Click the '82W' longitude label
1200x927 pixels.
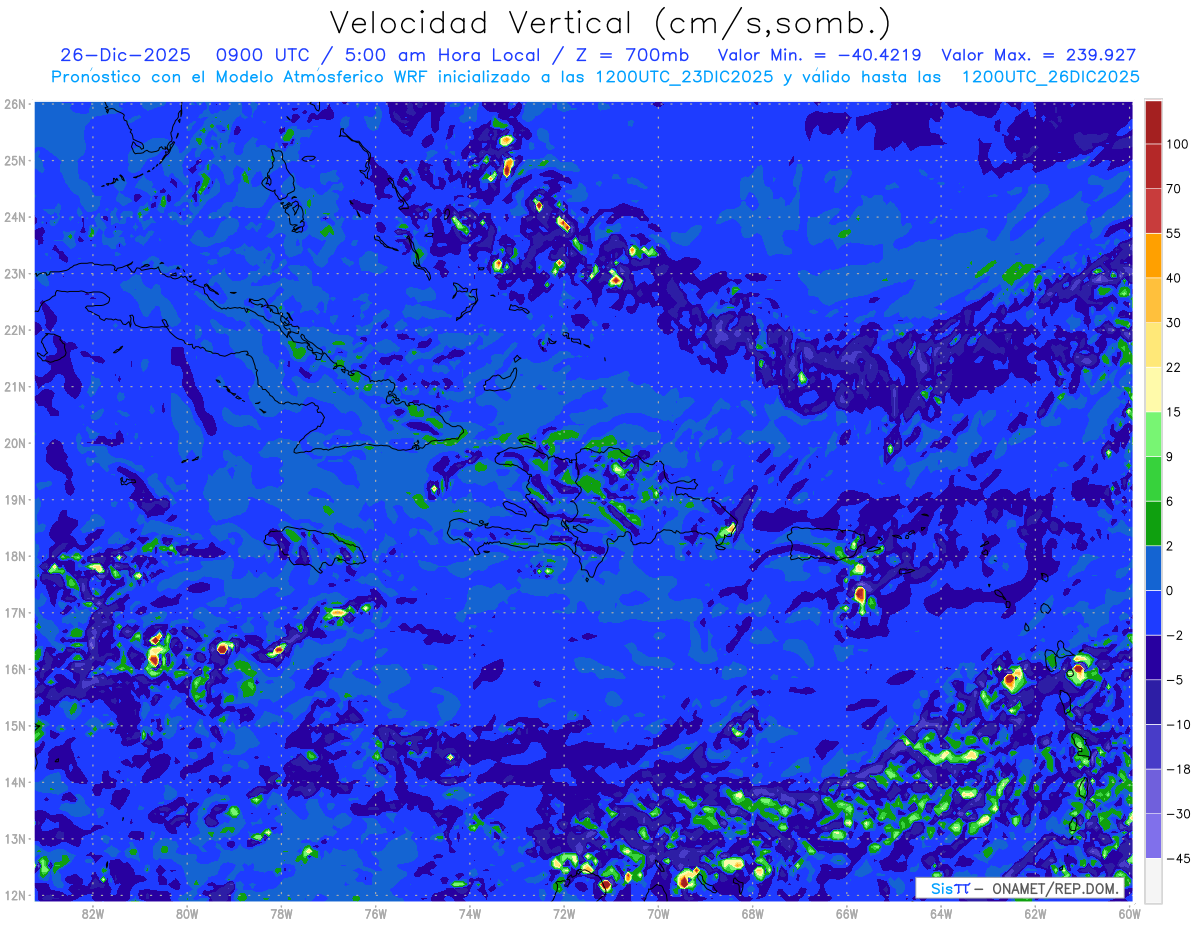tap(93, 913)
